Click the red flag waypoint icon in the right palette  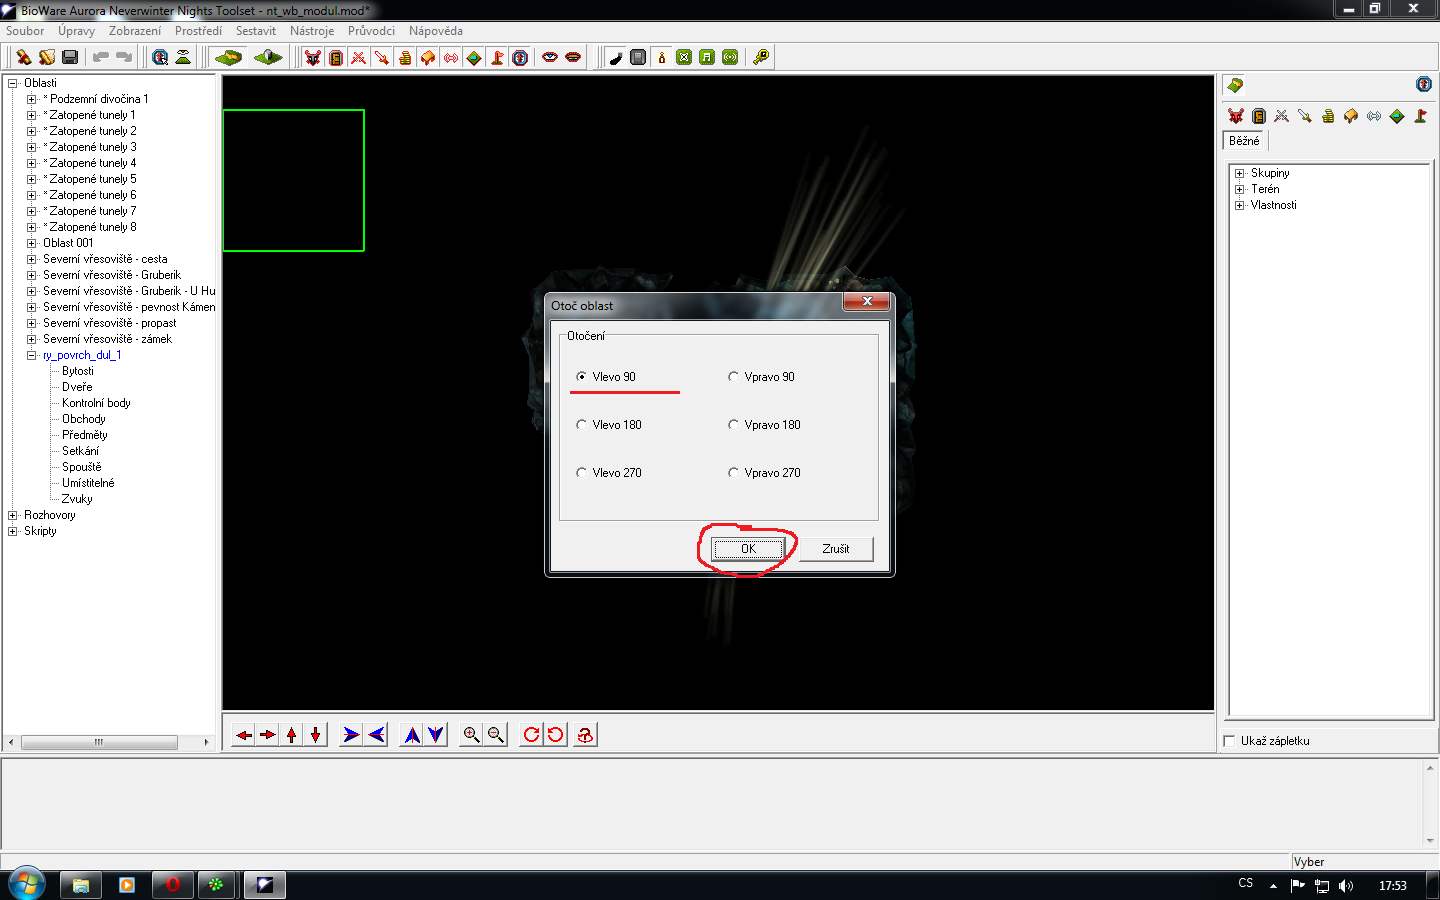(1420, 116)
